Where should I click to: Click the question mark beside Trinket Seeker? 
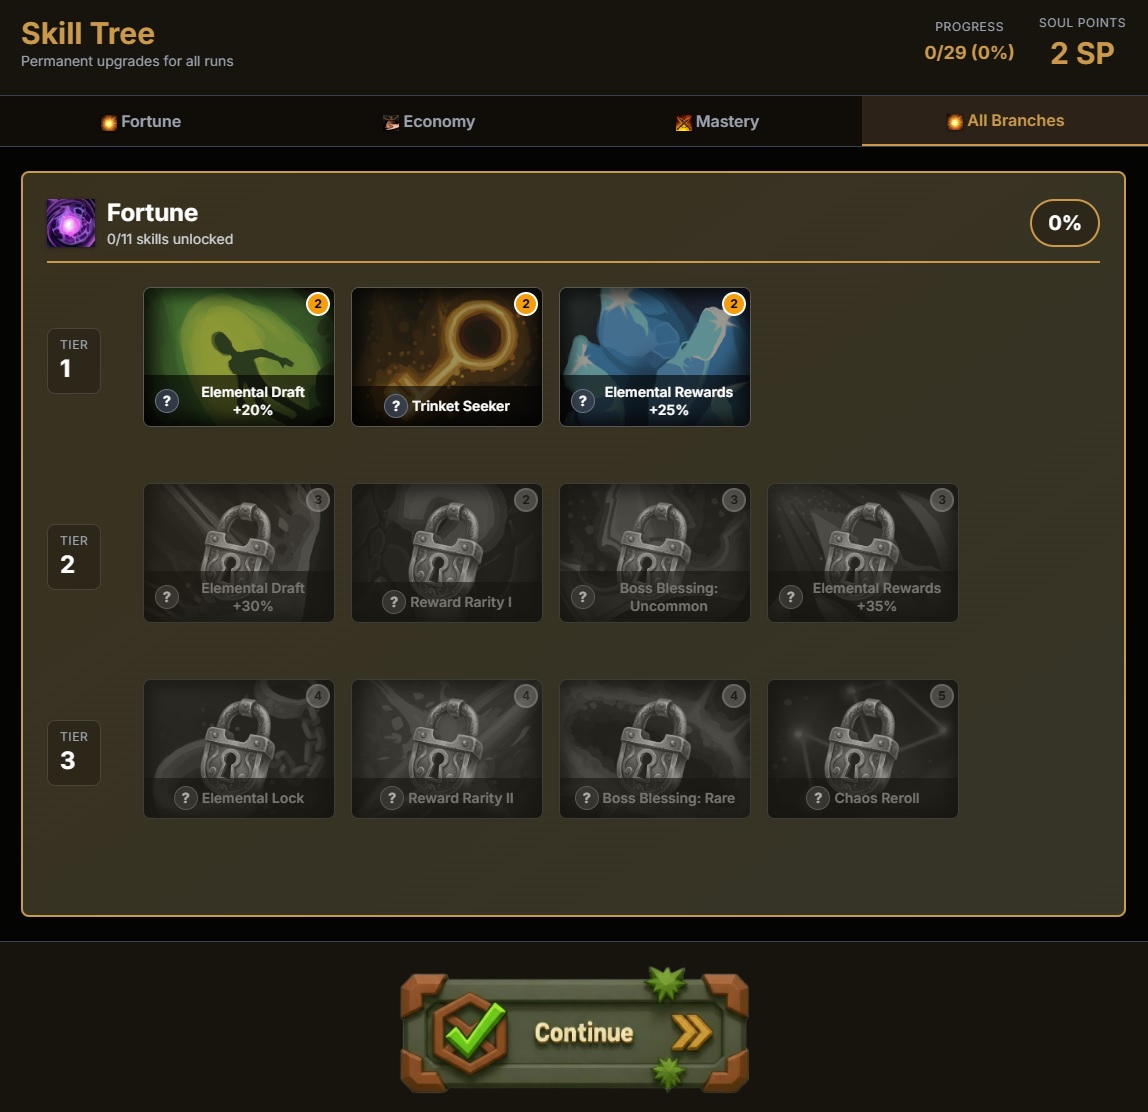(x=395, y=406)
